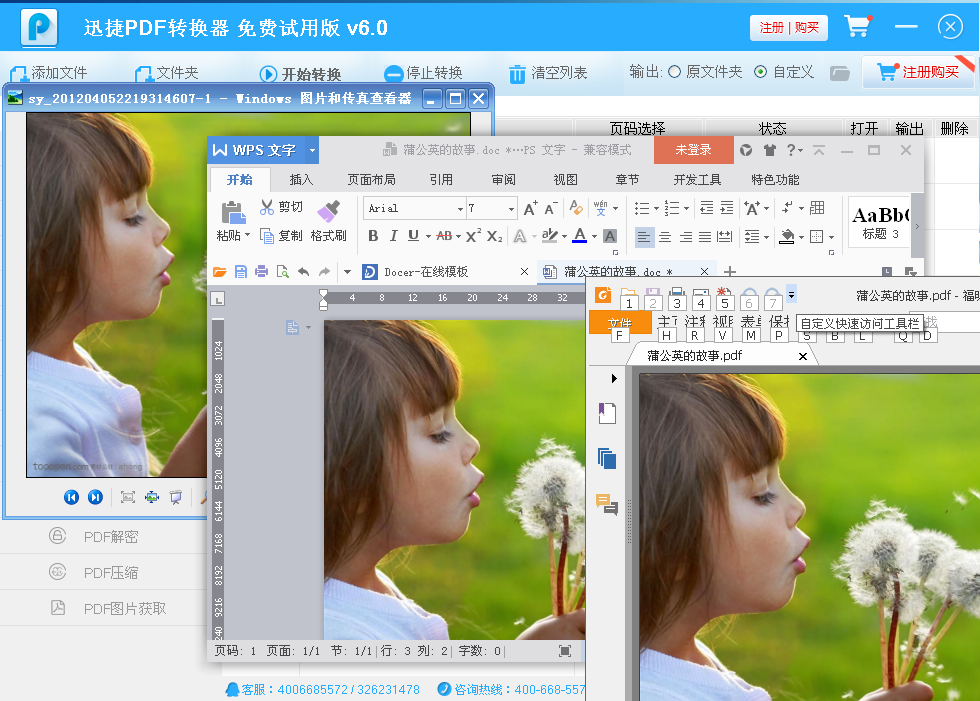Switch to the 引用 ribbon tab

(441, 180)
